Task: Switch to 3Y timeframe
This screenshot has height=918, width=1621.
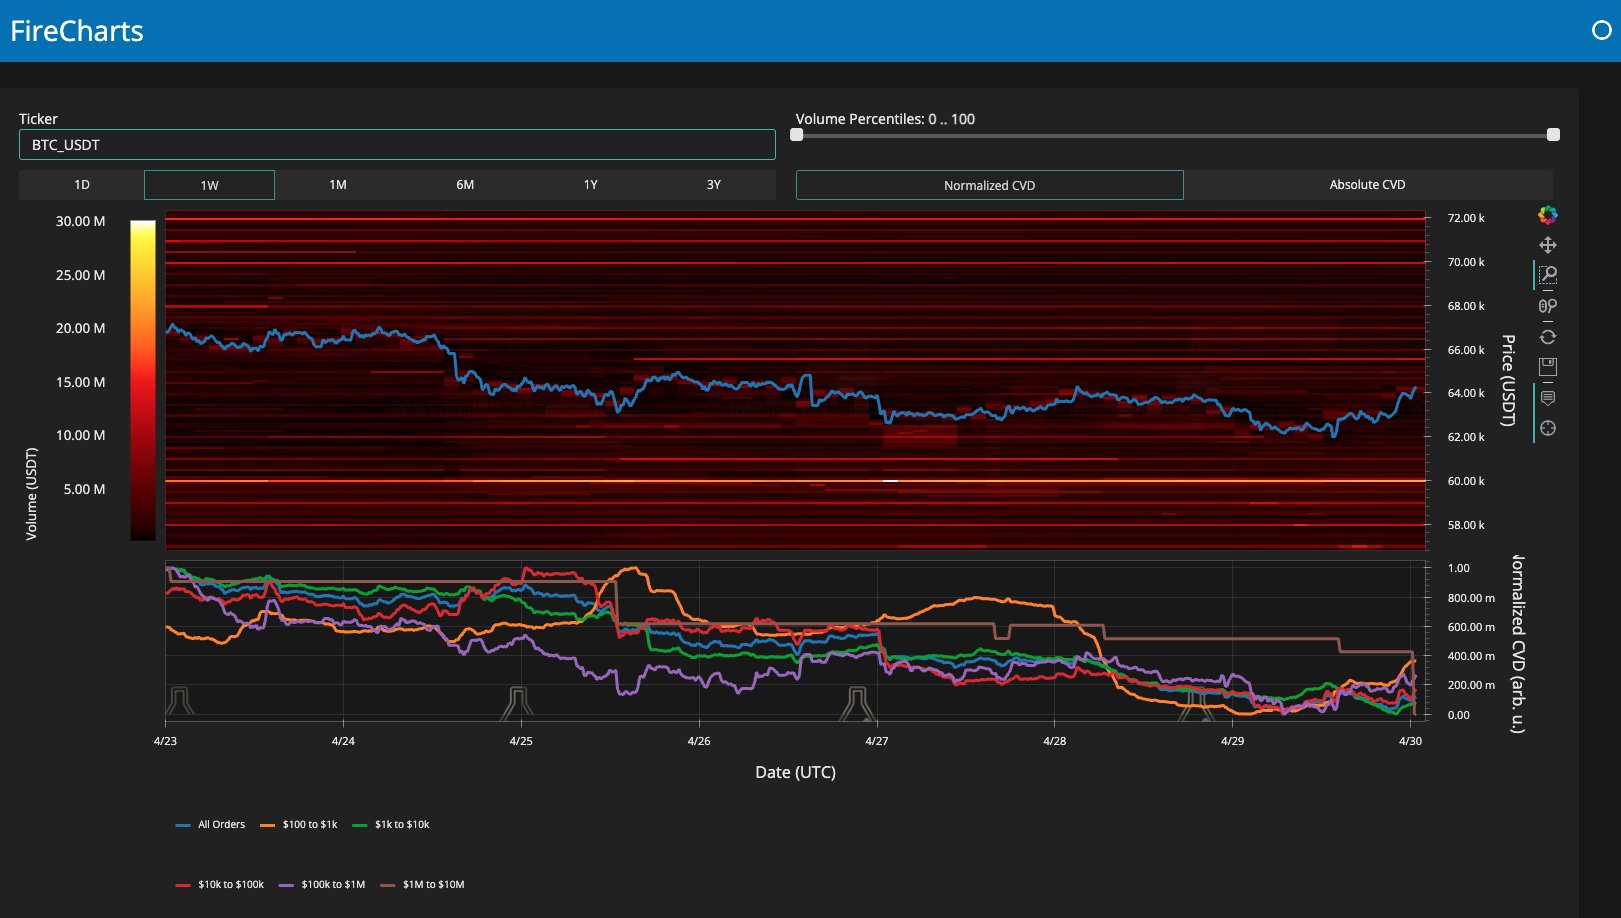Action: [x=713, y=185]
